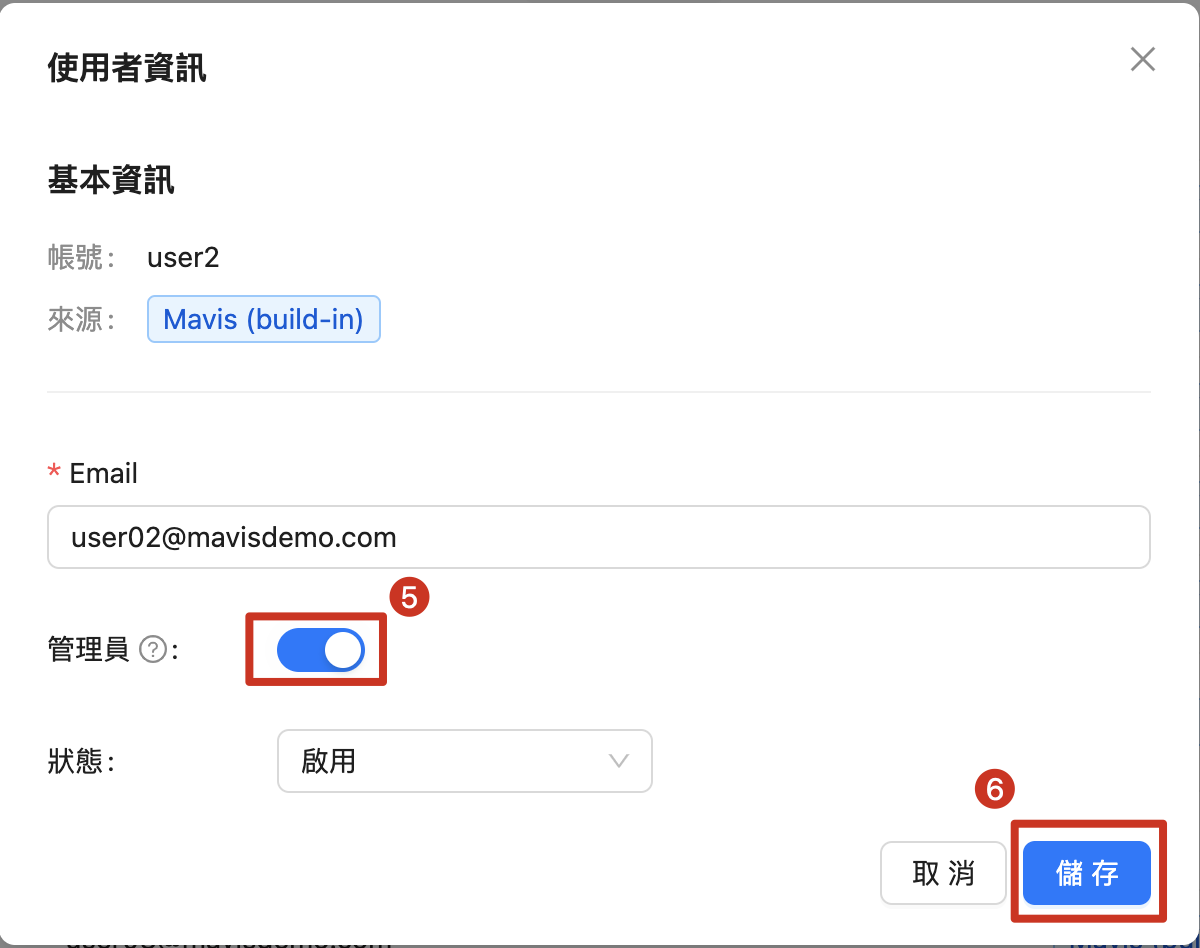Viewport: 1200px width, 948px height.
Task: Click the 帳號 label text
Action: point(76,258)
